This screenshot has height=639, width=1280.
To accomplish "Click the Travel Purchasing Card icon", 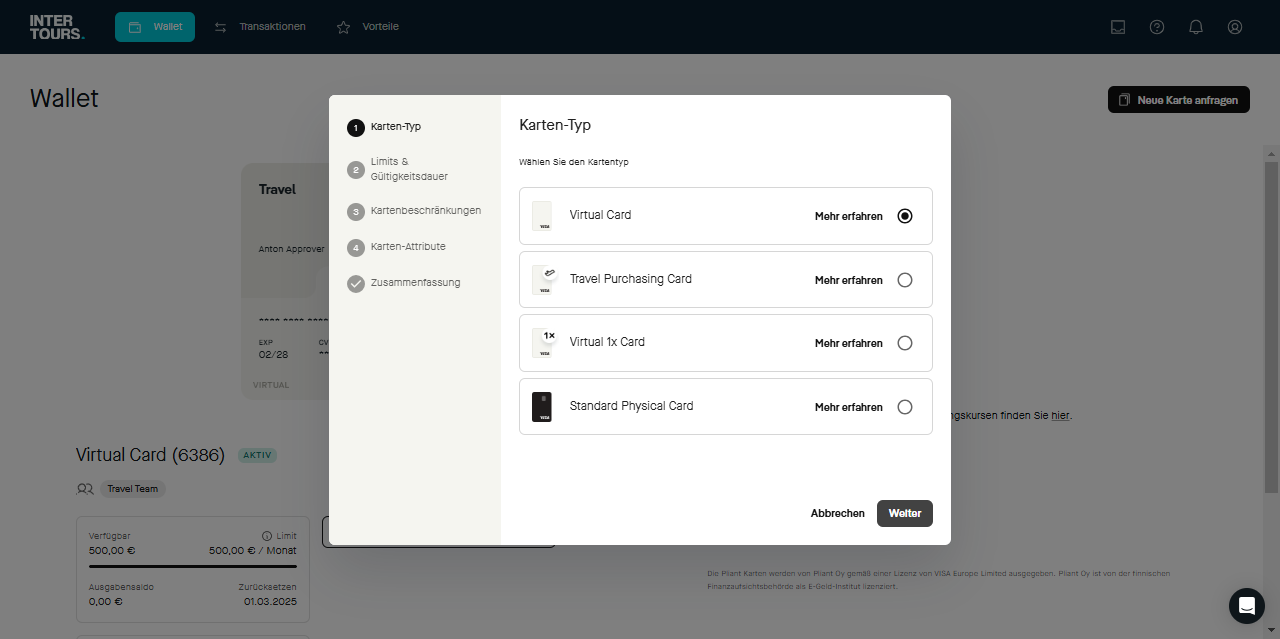I will [x=542, y=280].
